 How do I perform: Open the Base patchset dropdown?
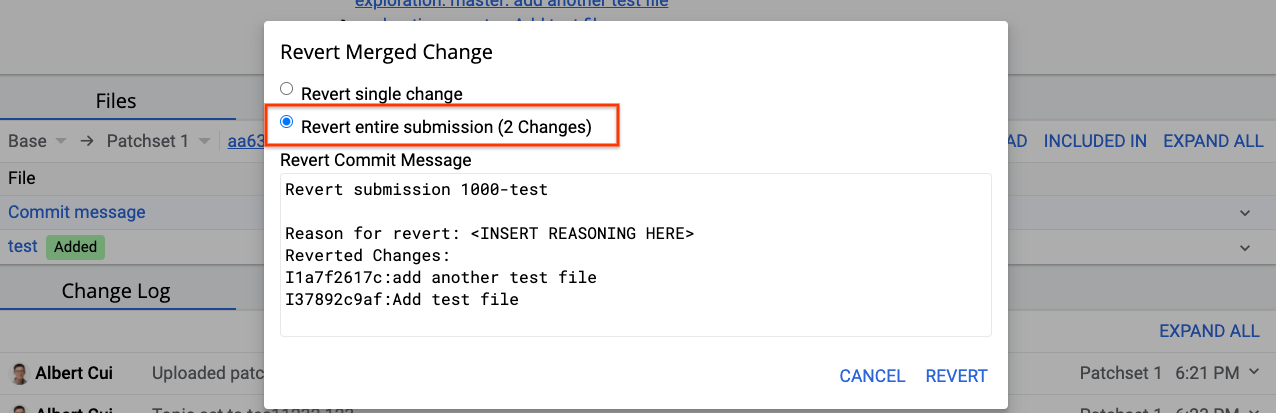click(x=36, y=141)
